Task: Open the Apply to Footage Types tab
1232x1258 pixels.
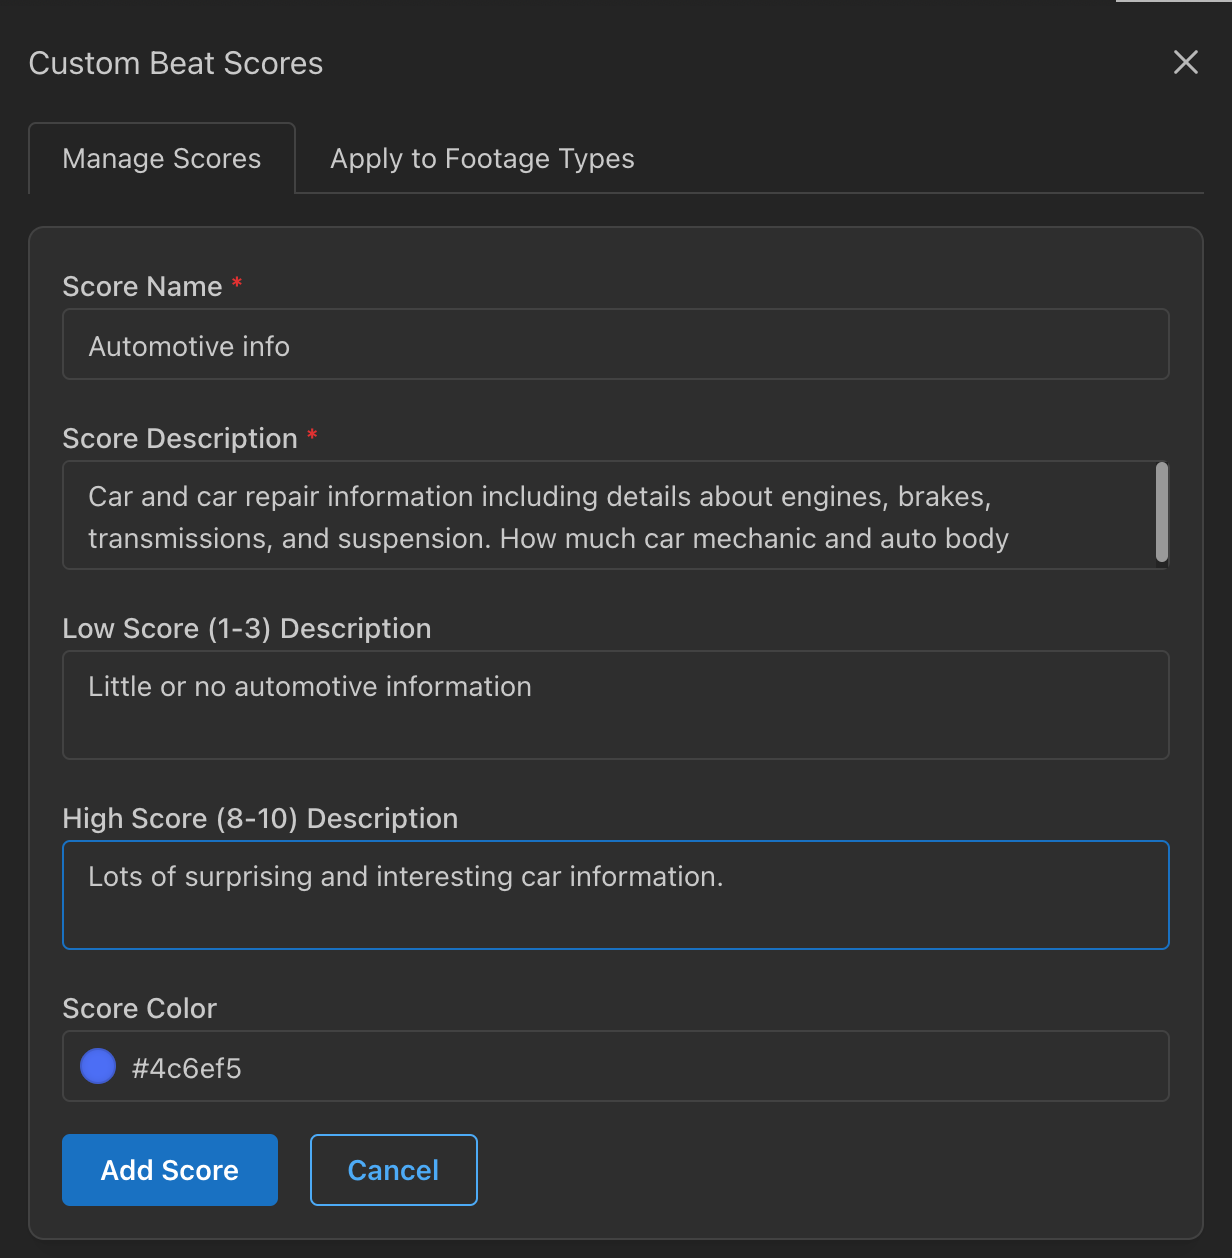Action: (482, 158)
